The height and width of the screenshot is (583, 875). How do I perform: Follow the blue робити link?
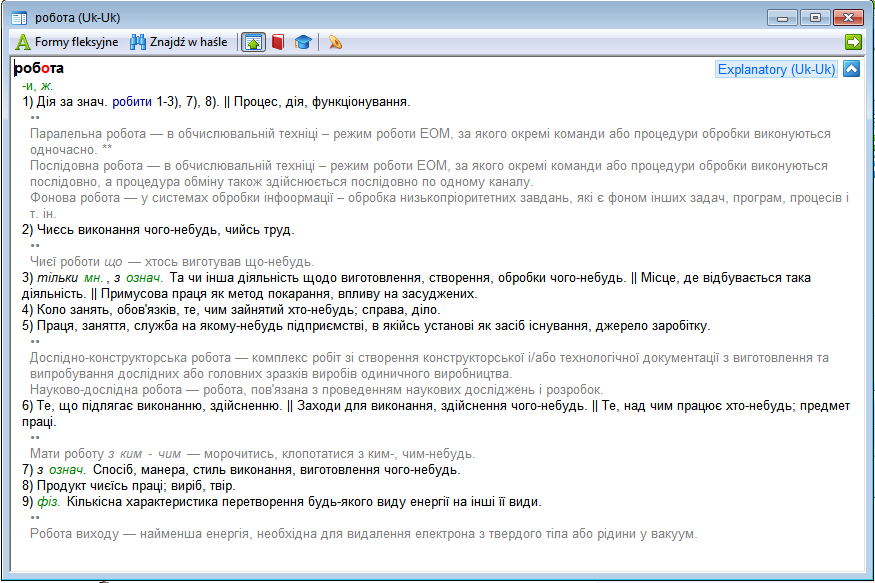(132, 102)
